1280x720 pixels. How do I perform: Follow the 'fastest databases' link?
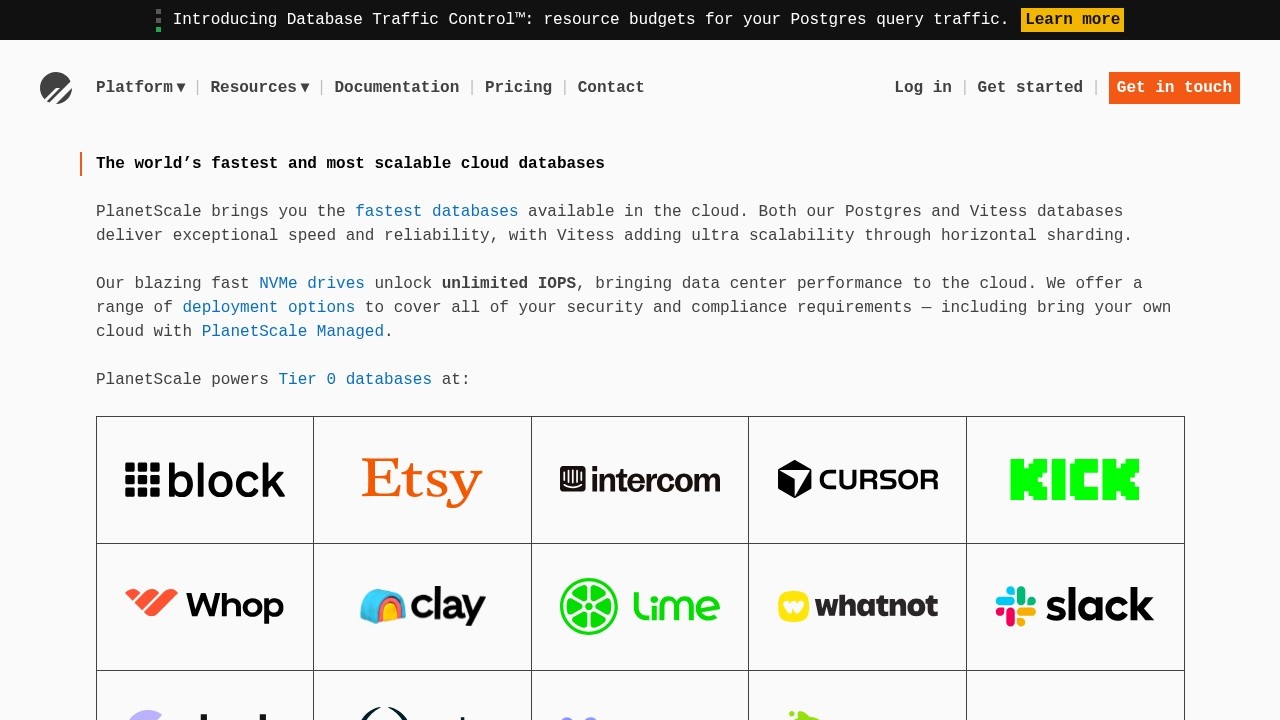pos(437,212)
